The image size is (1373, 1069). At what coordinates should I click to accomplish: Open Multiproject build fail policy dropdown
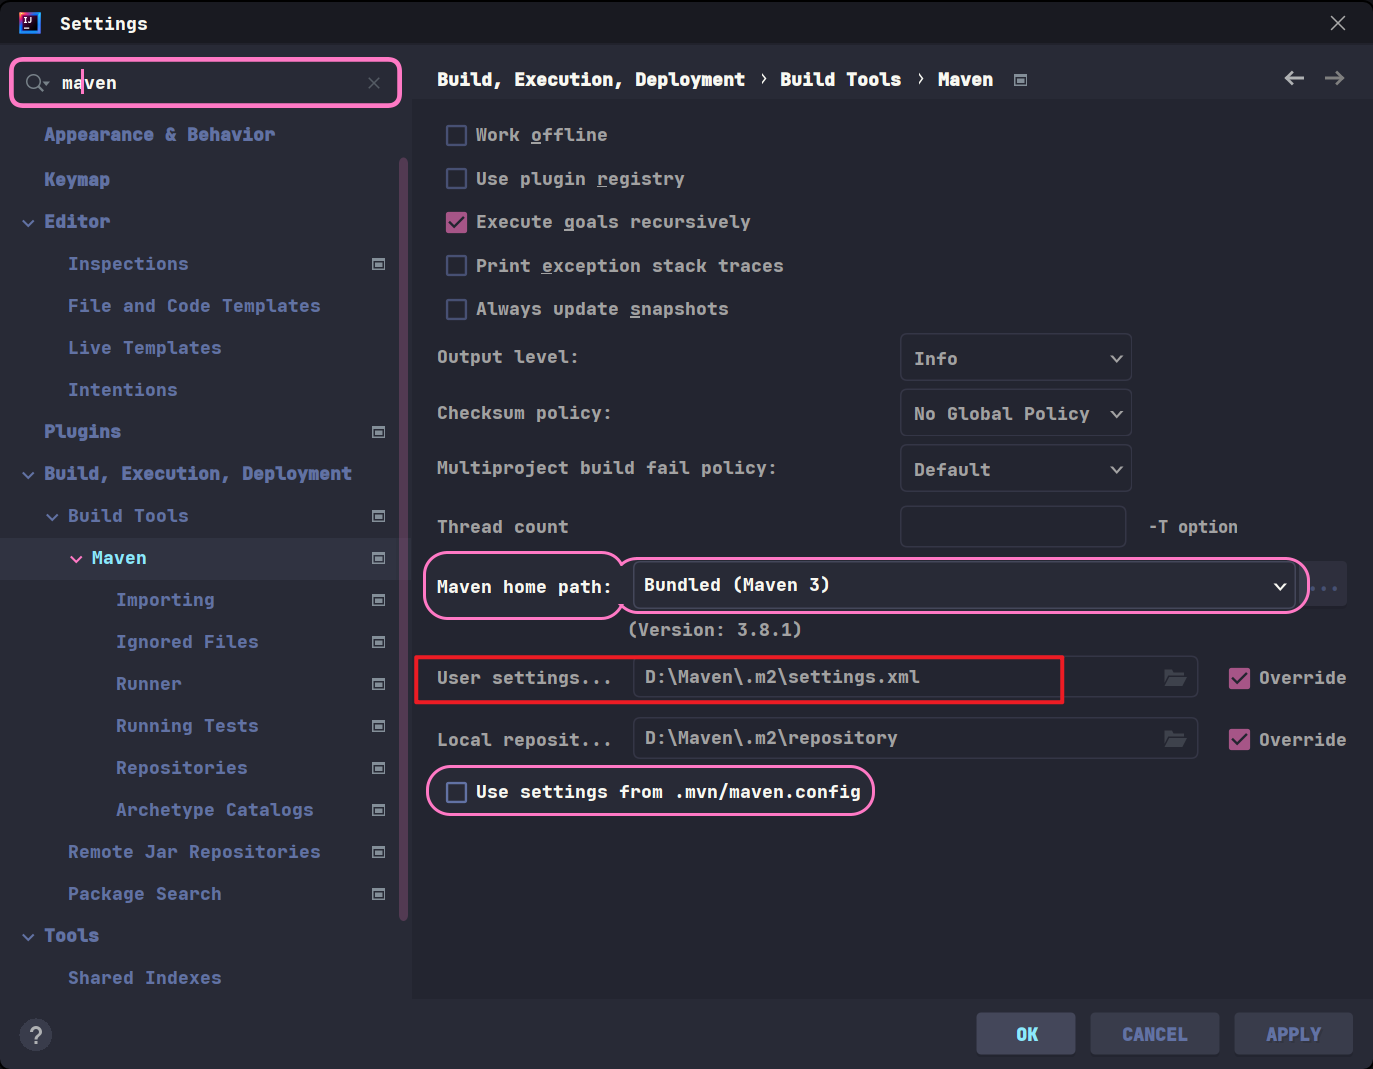pyautogui.click(x=1016, y=469)
